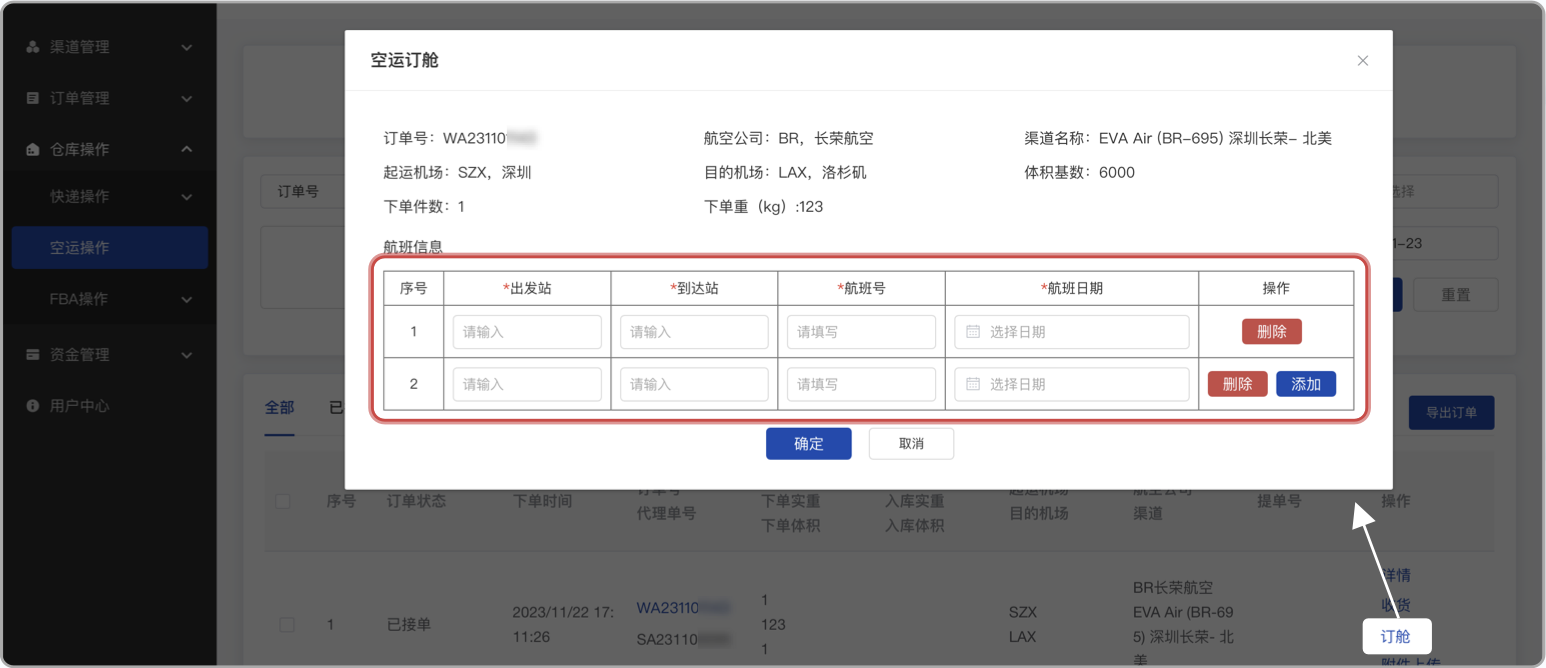The image size is (1546, 668).
Task: Collapse the 仓库操作 menu chevron
Action: click(x=187, y=150)
